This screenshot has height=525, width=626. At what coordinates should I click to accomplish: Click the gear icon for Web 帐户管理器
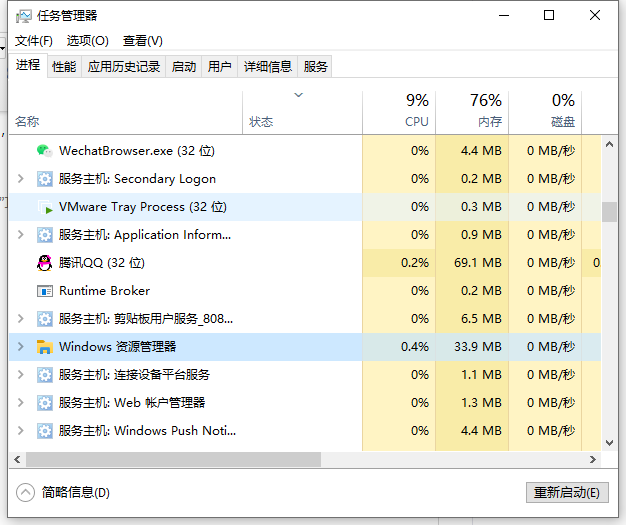tap(44, 403)
